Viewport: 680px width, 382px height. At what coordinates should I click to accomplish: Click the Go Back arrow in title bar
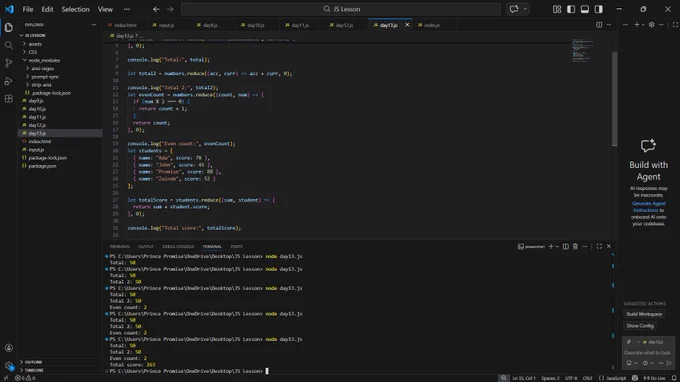[x=156, y=9]
